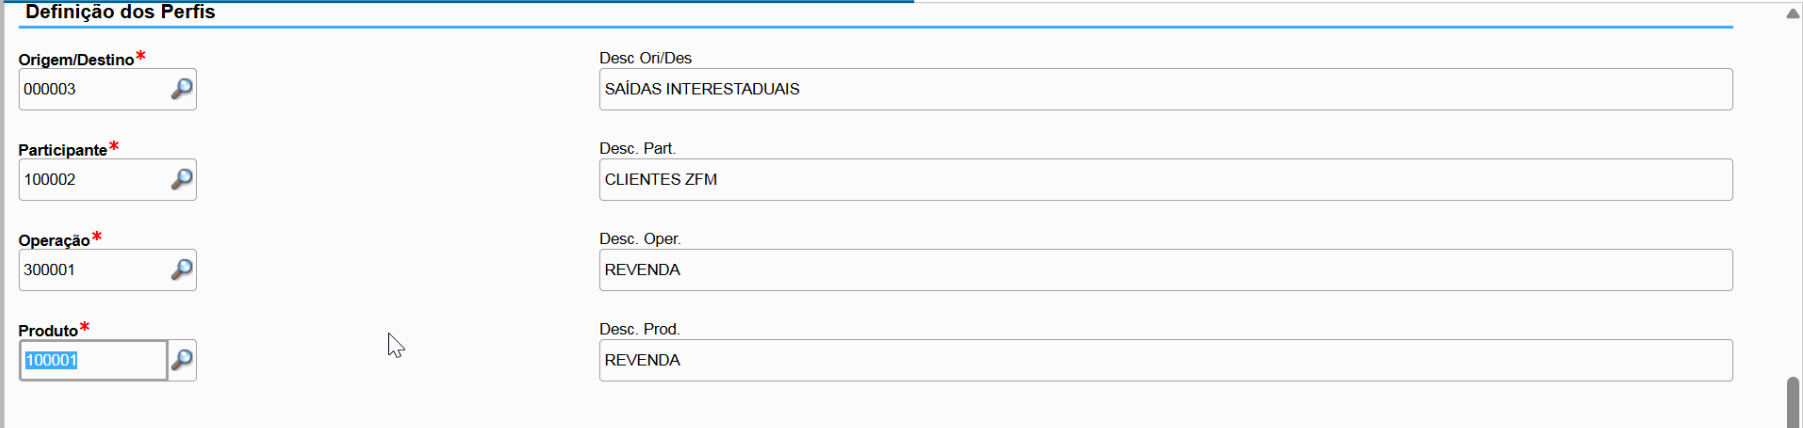Click the SAÍDAS INTERESTADUAIS description field

tap(1165, 89)
